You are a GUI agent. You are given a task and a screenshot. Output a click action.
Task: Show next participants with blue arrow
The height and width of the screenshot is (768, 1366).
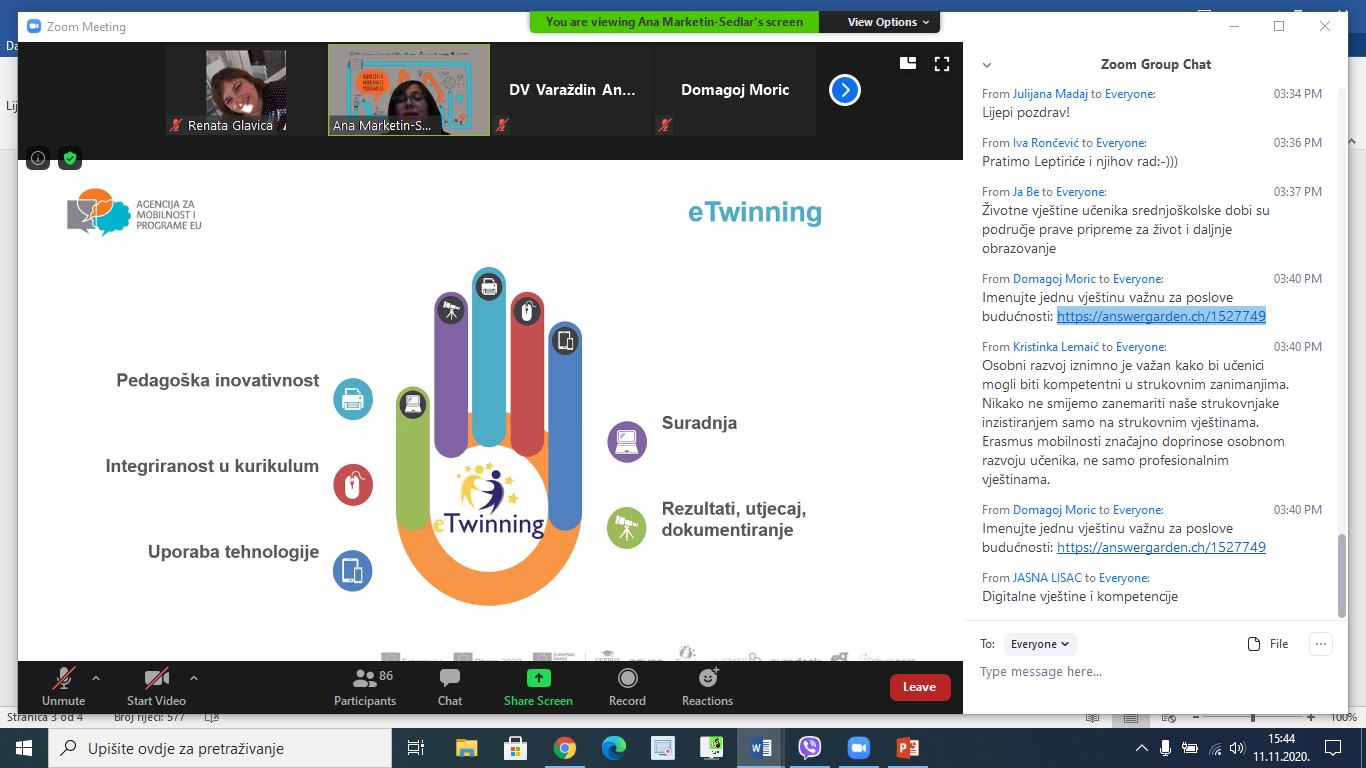click(845, 90)
